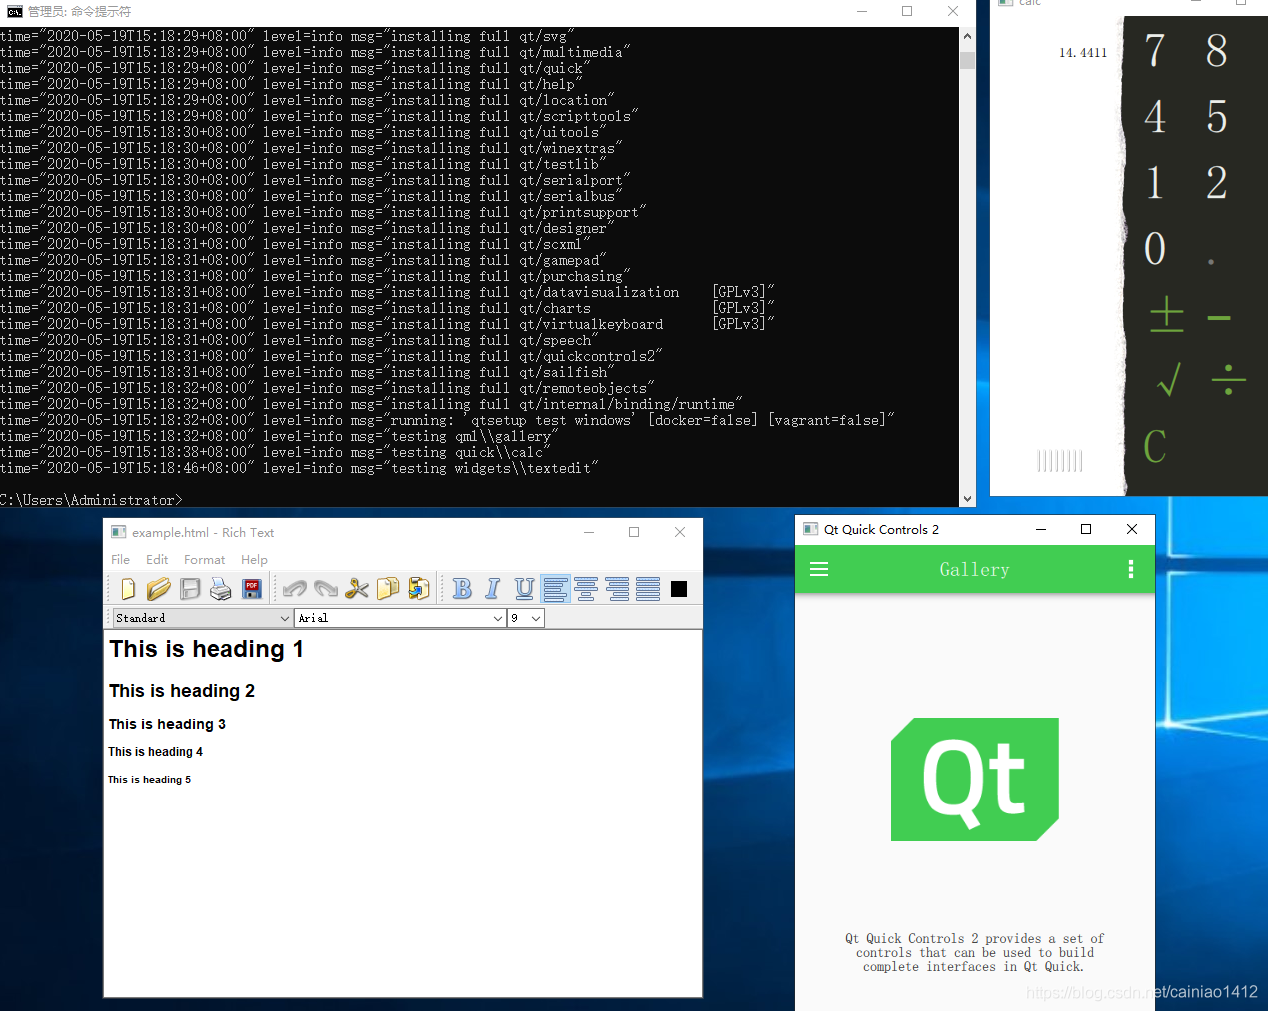Open the Gallery hamburger menu
This screenshot has width=1268, height=1011.
(819, 569)
